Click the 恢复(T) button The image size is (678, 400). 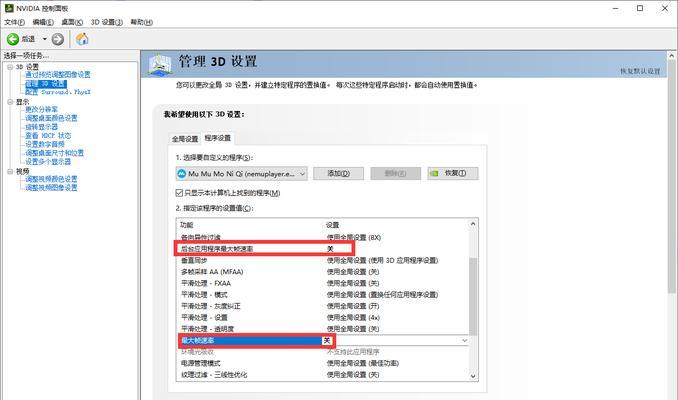tap(453, 173)
